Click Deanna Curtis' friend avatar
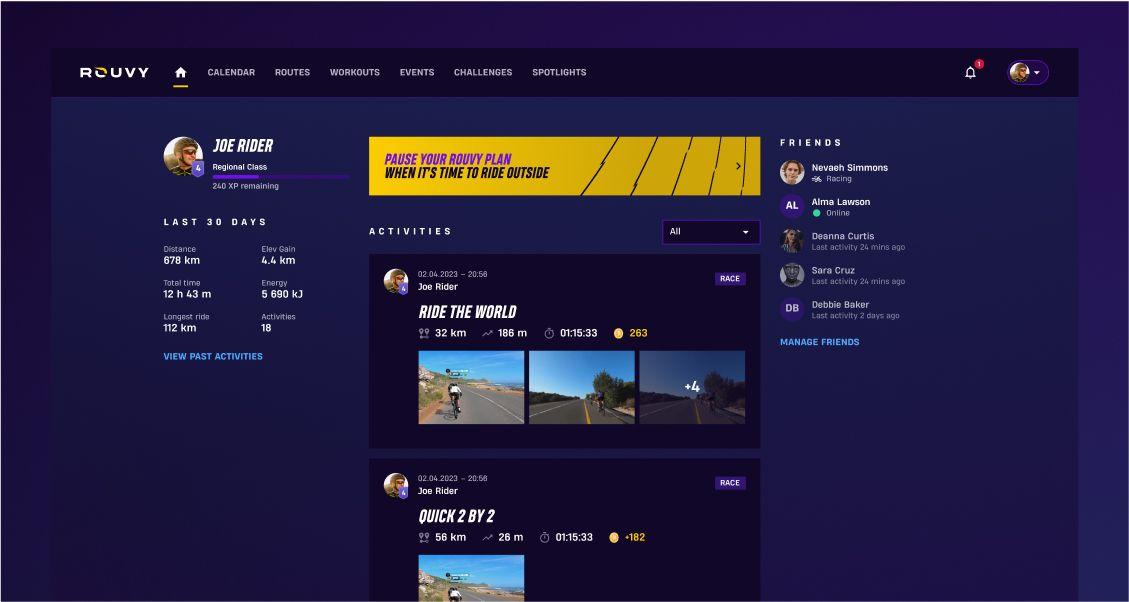 [x=792, y=241]
